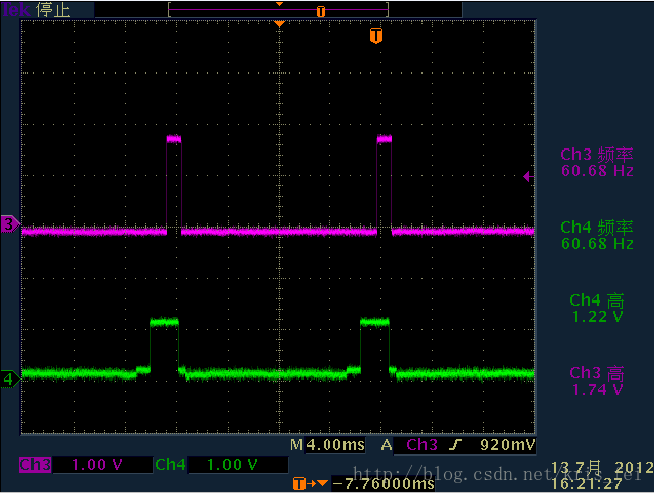Click the magenta 60.68 Hz Ch3 reading
The width and height of the screenshot is (654, 494).
tap(597, 171)
